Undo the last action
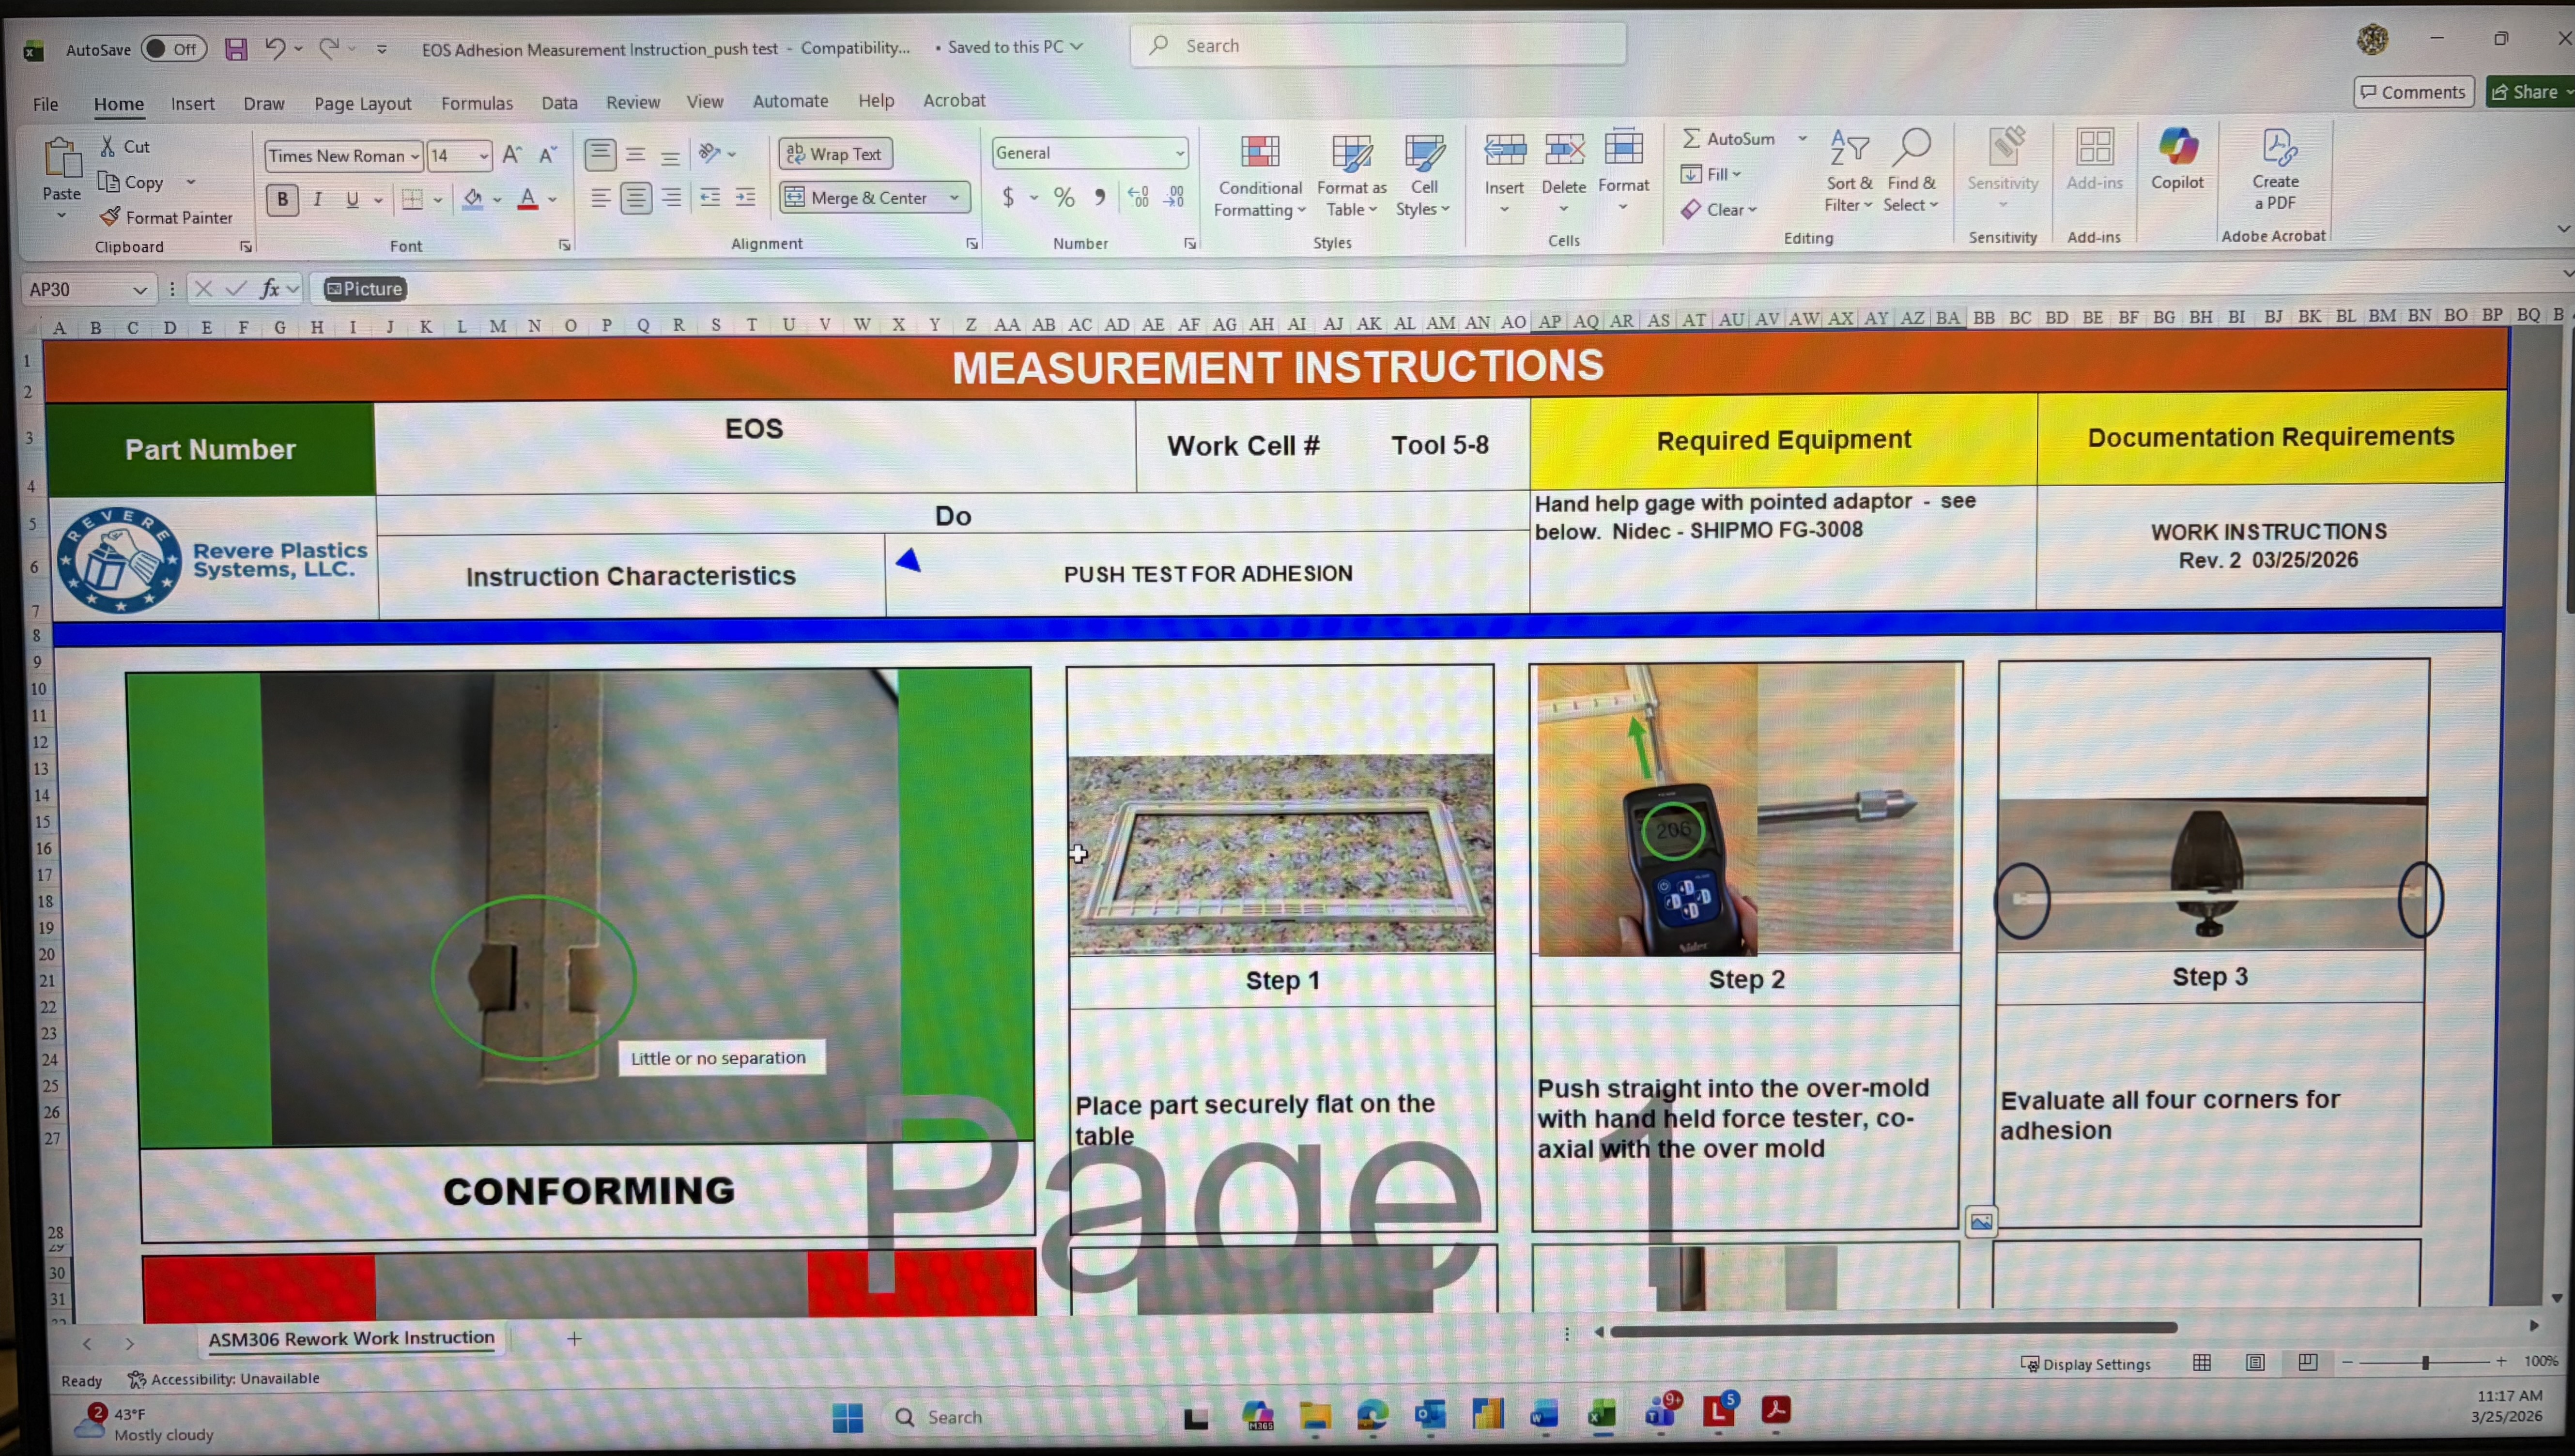 click(x=274, y=48)
